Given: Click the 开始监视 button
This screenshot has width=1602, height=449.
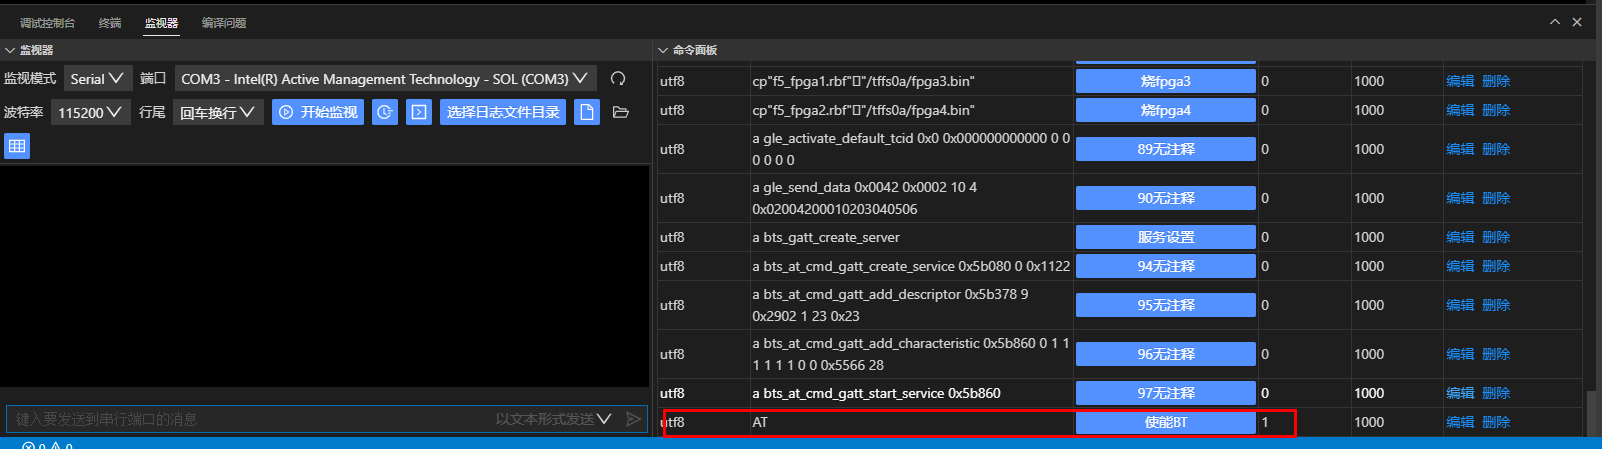Looking at the screenshot, I should coord(318,112).
